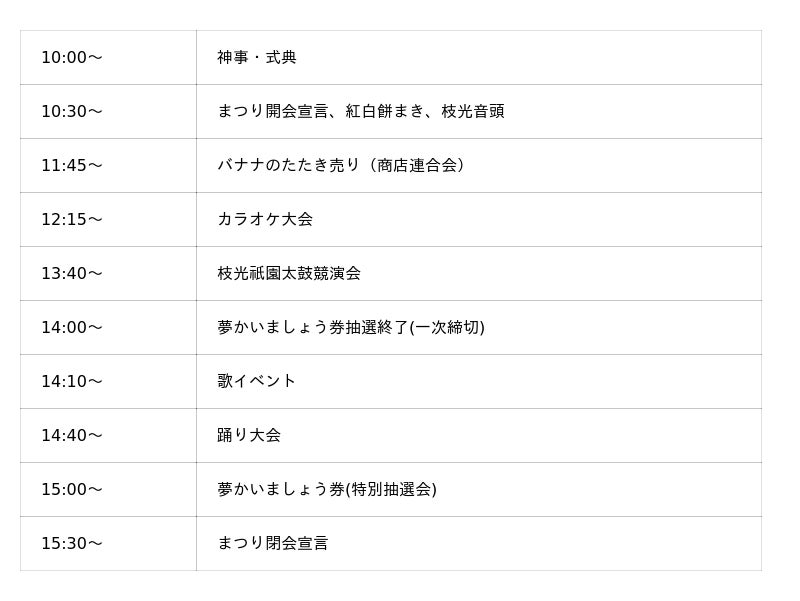Select the バナナのたたき売り event text

[341, 166]
